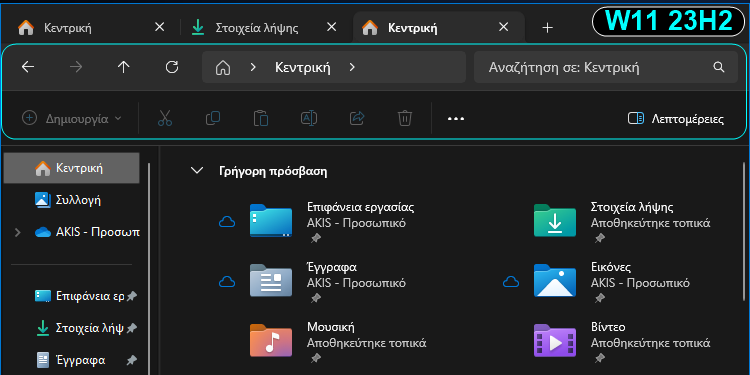This screenshot has height=375, width=750.
Task: Click Κεντρική breadcrumb in address bar
Action: (x=302, y=67)
